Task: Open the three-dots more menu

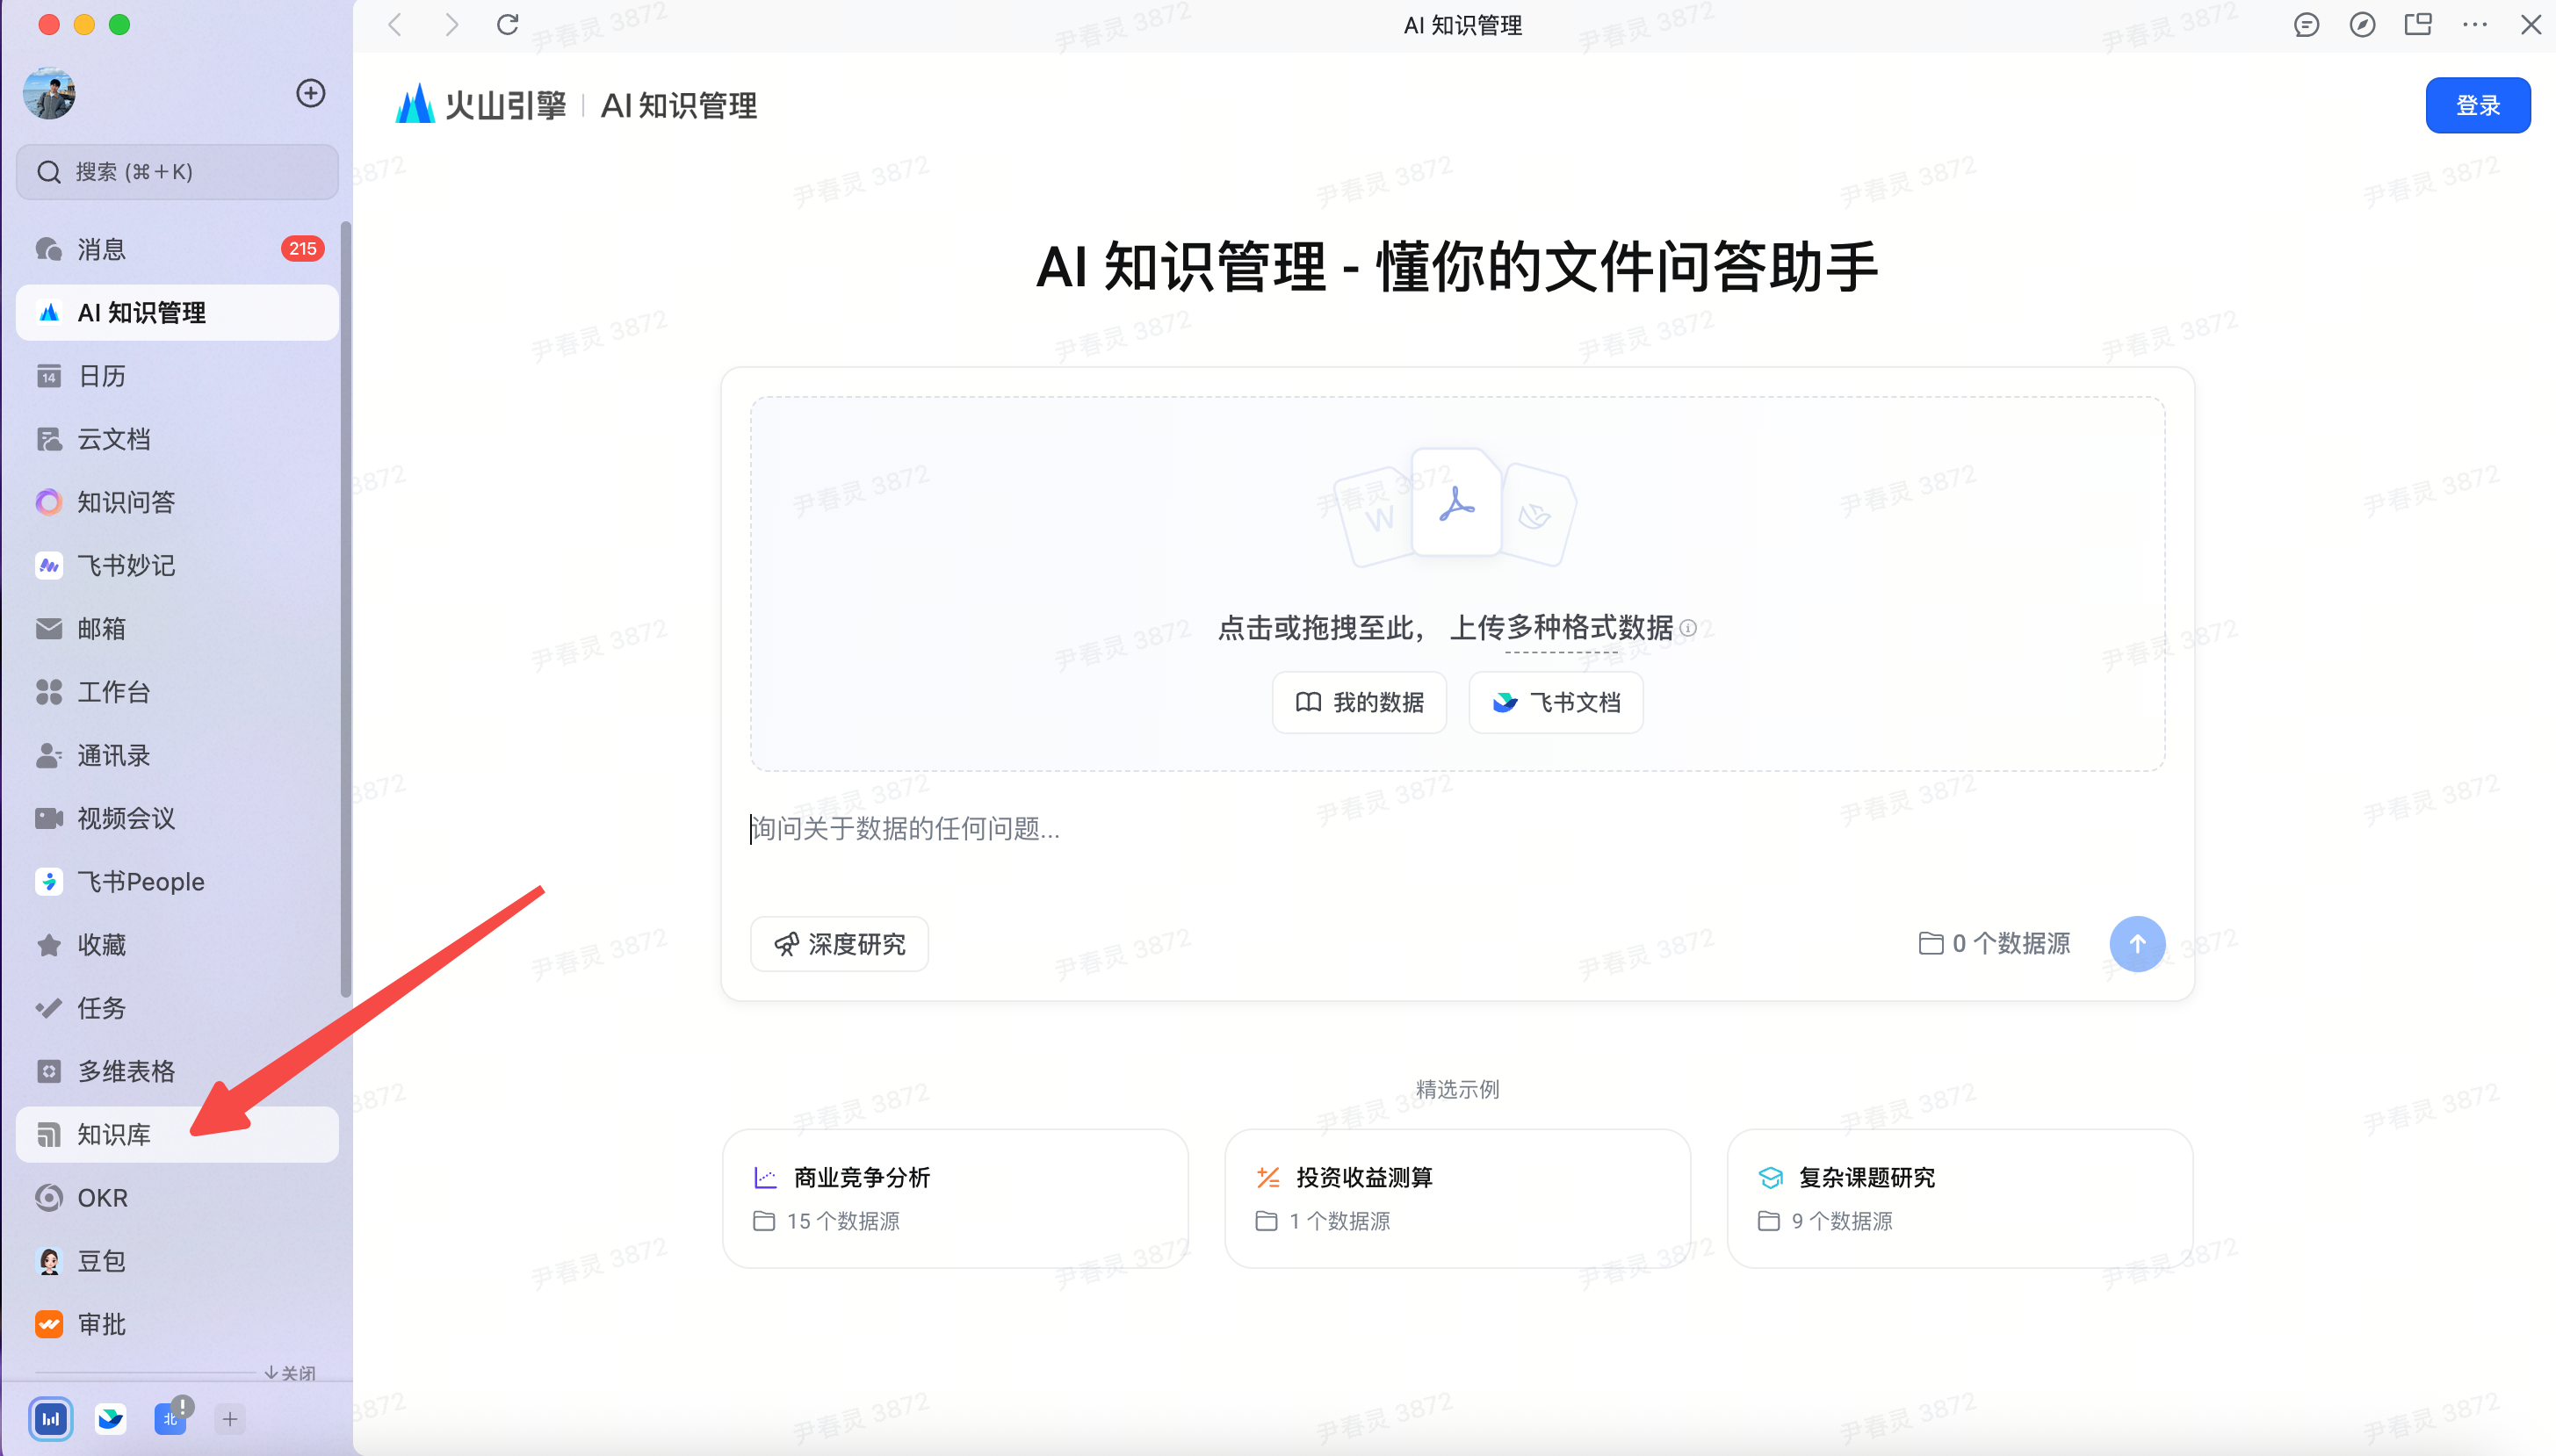Action: point(2475,24)
